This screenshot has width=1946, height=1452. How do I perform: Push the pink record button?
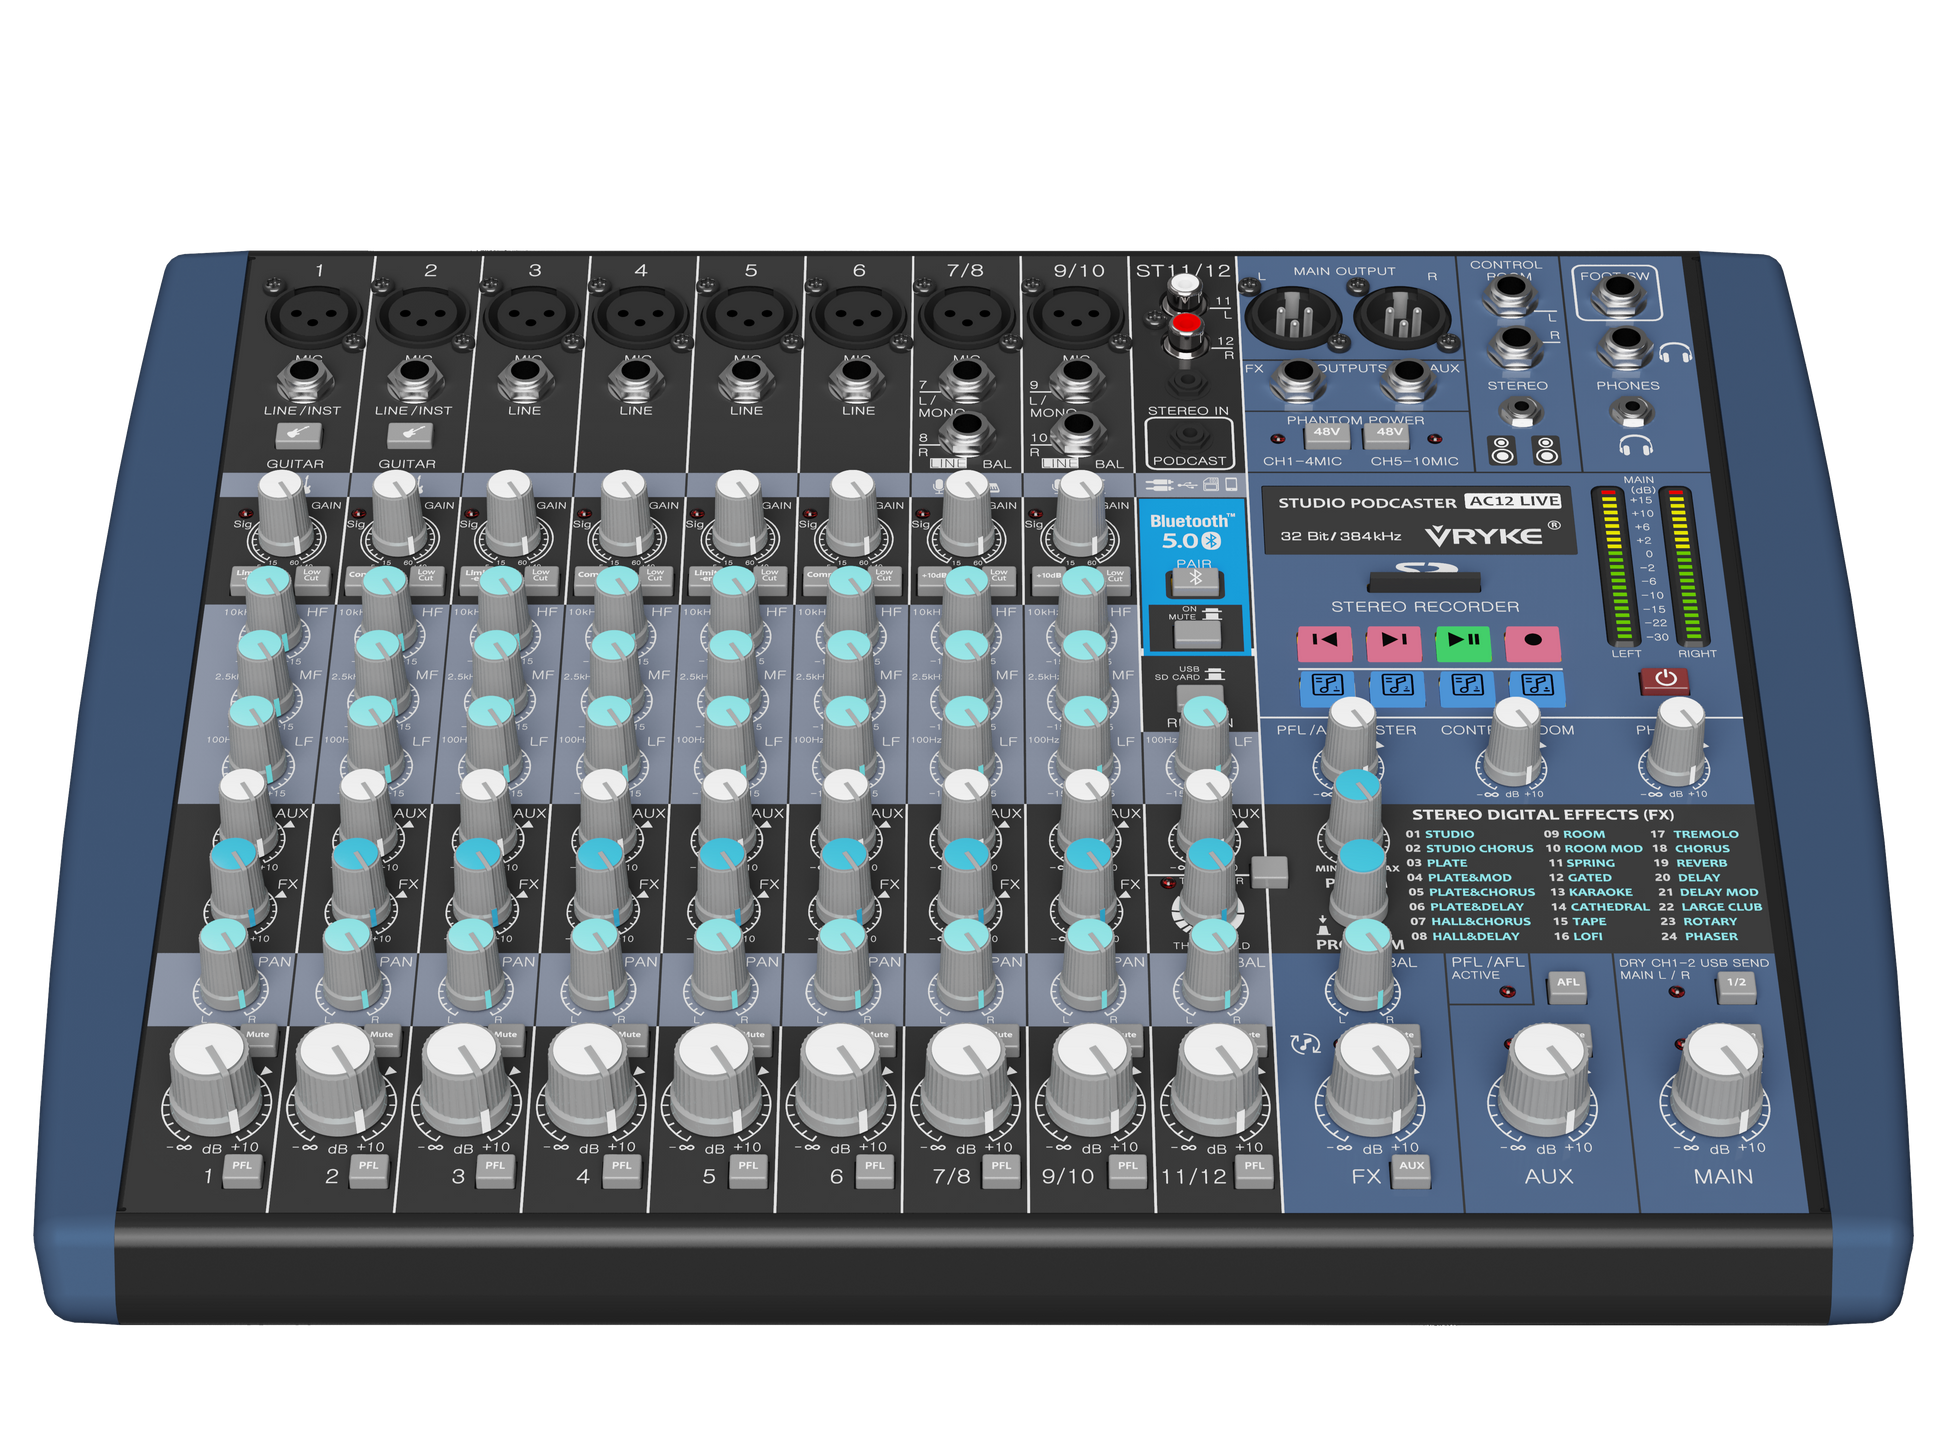point(1532,642)
